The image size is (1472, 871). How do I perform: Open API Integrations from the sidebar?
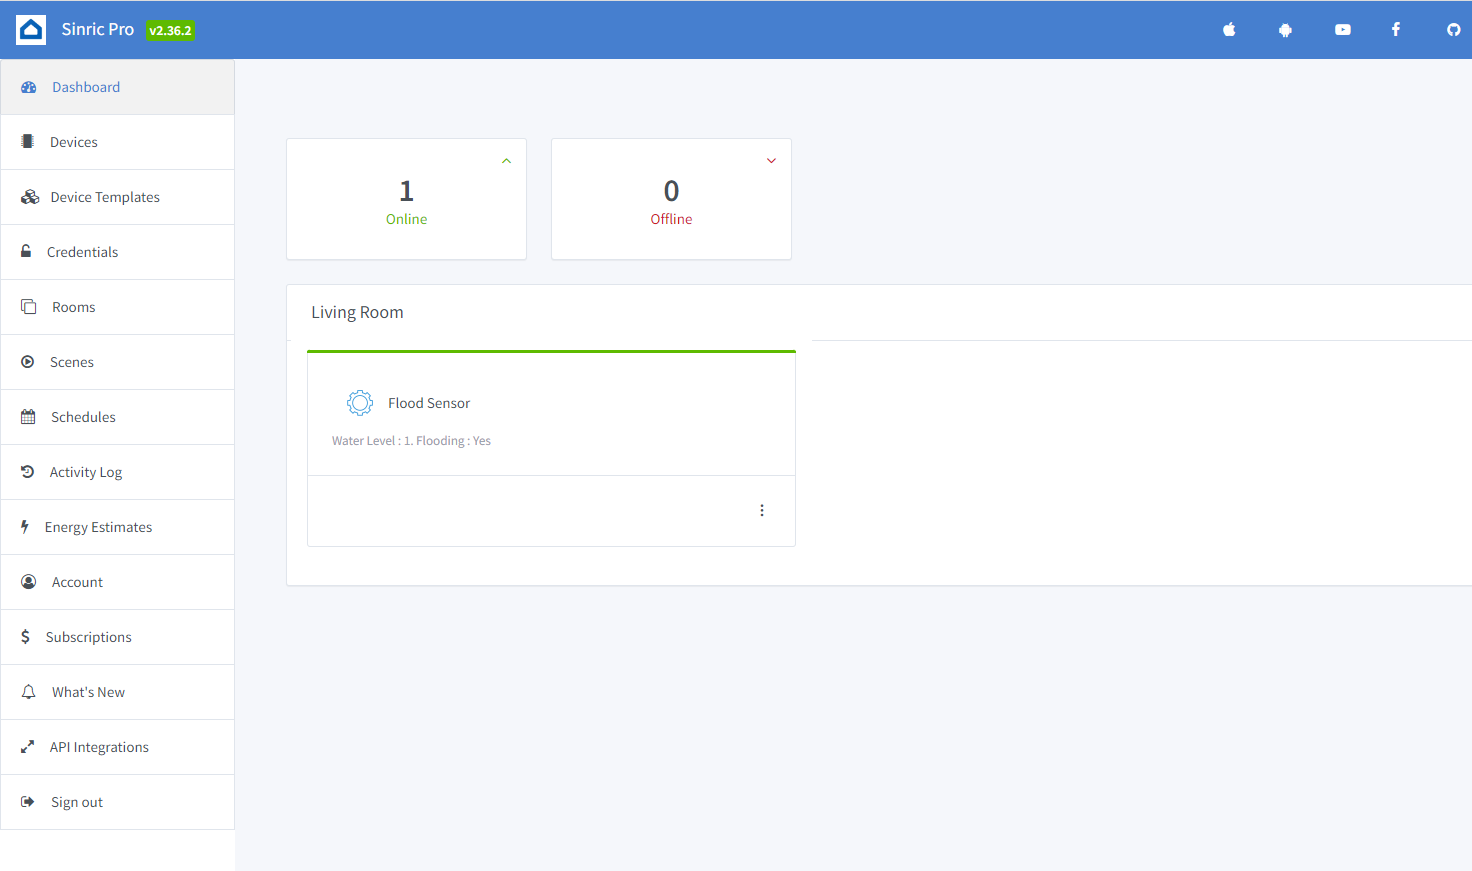(x=99, y=747)
